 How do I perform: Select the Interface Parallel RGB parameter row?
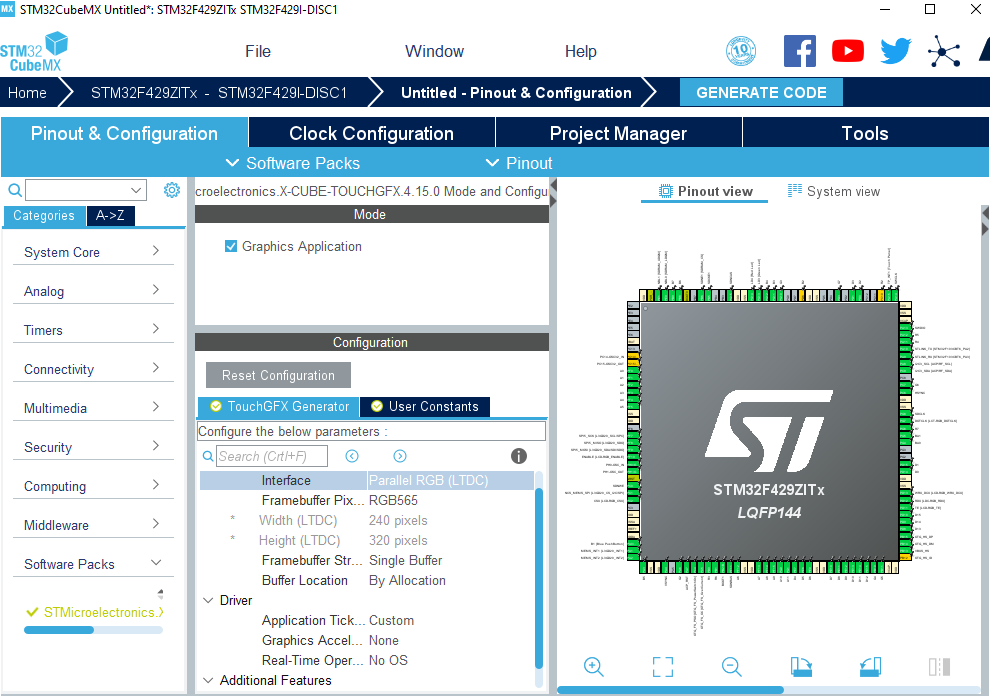click(x=367, y=480)
